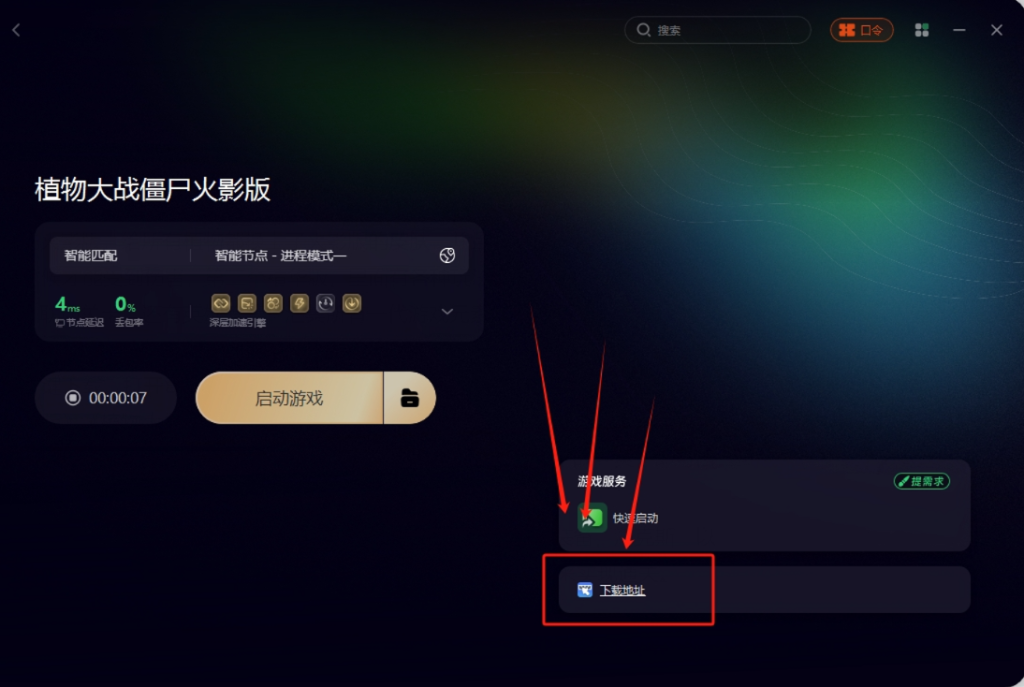Click the 搜索 search field
Screen dimensions: 1024x687
point(718,30)
